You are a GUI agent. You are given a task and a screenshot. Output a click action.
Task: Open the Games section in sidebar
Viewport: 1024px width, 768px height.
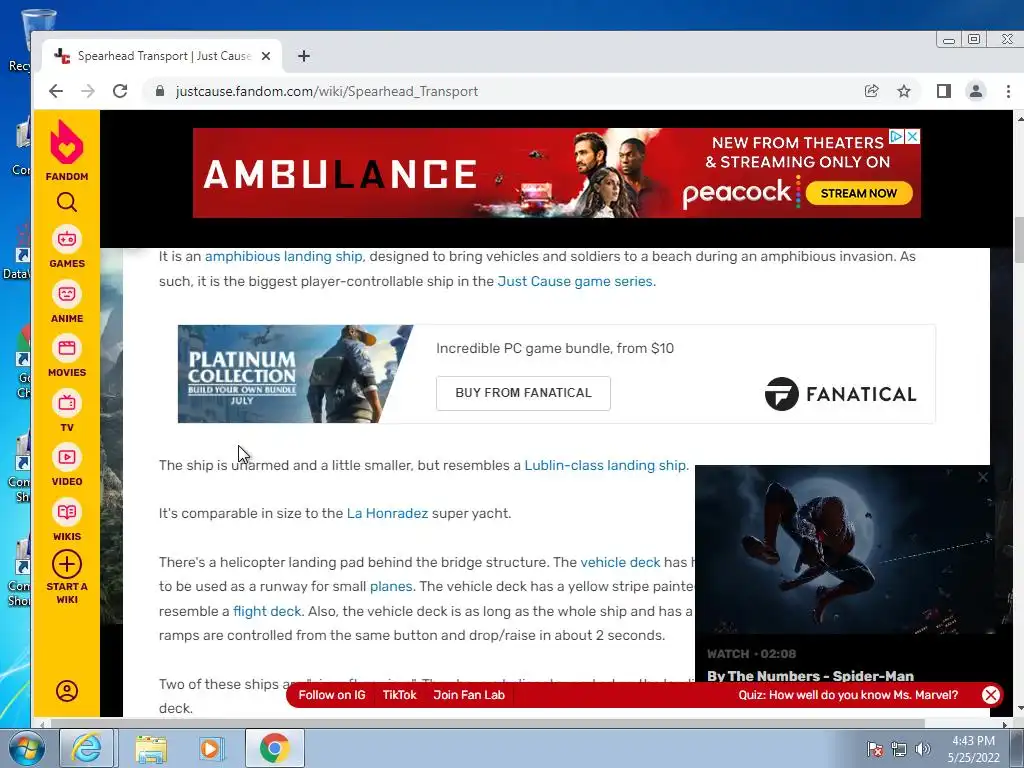click(x=67, y=248)
